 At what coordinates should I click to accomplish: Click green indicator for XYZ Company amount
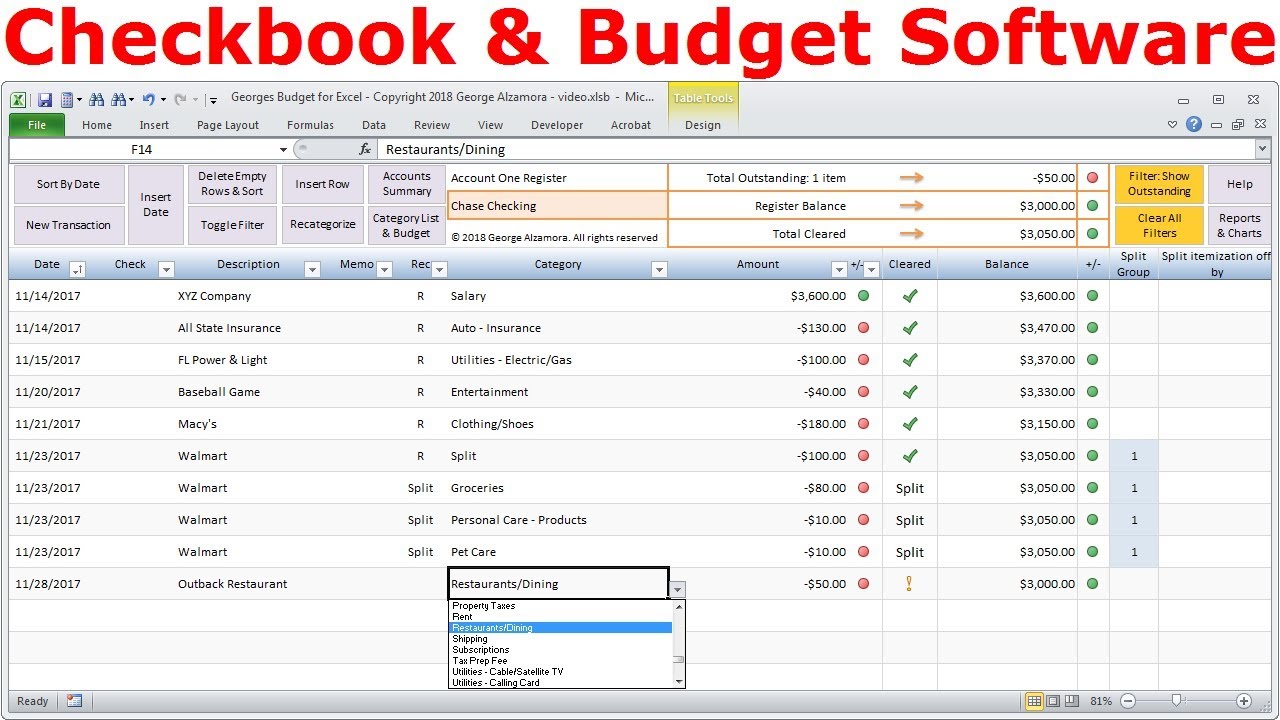863,296
